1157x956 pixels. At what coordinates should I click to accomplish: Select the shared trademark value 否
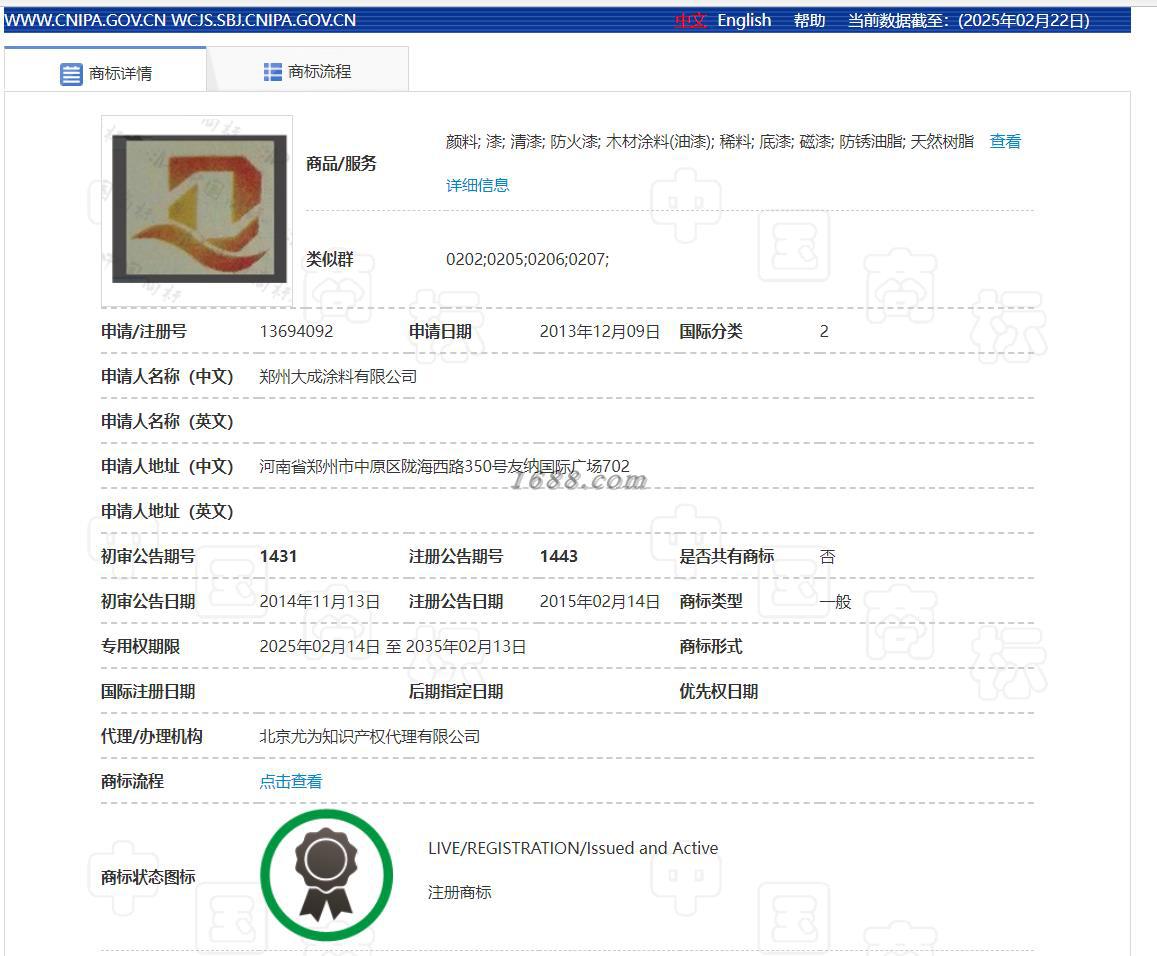(827, 557)
